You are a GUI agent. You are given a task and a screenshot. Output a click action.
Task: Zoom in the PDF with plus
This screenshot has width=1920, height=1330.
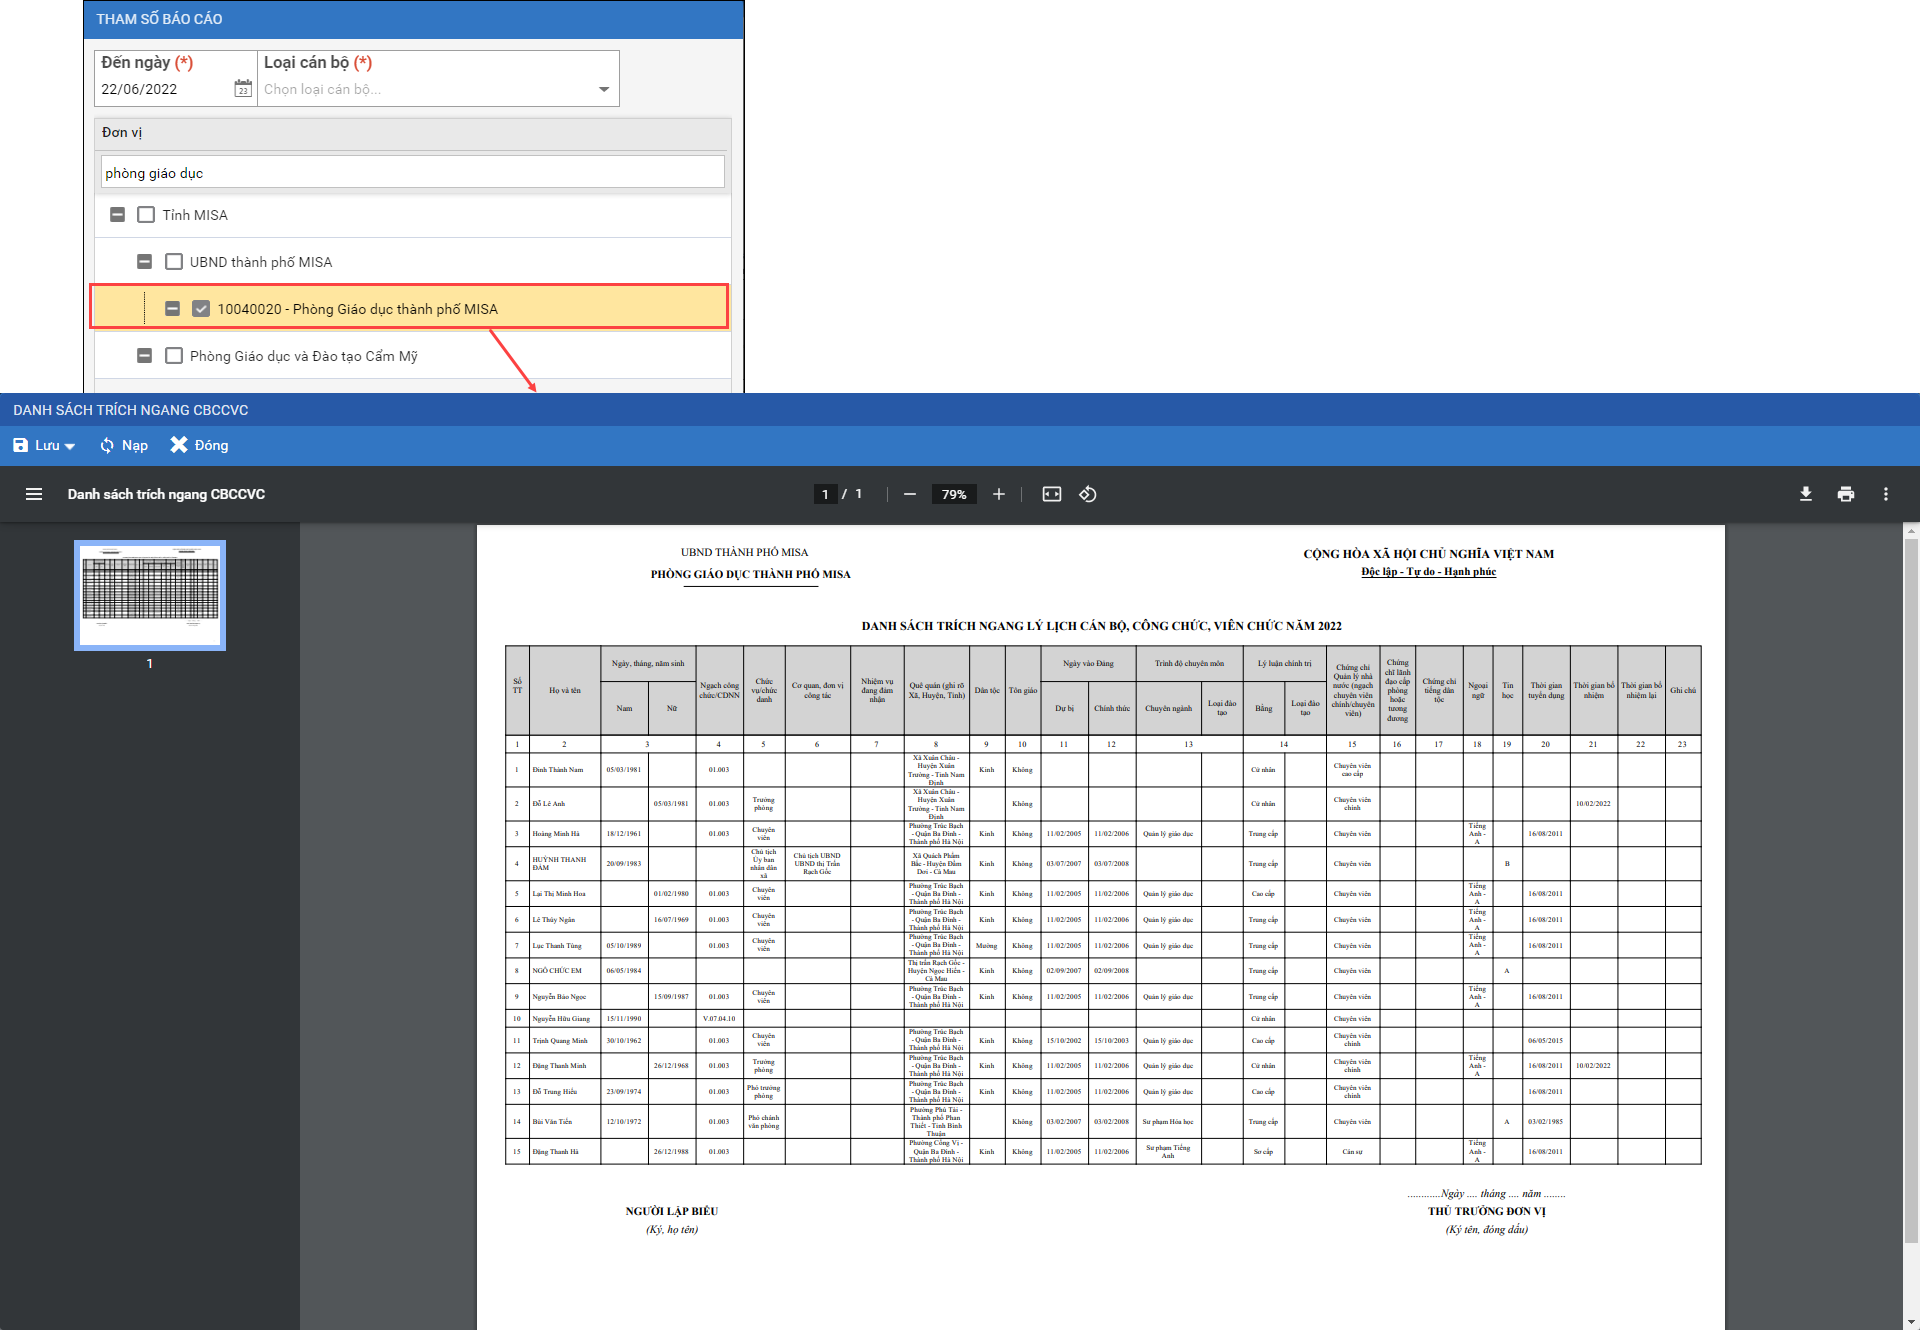tap(998, 494)
